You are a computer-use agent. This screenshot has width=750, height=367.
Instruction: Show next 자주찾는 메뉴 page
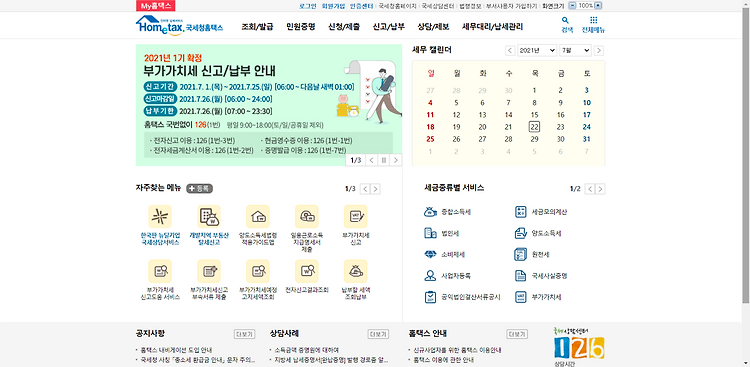(x=376, y=189)
